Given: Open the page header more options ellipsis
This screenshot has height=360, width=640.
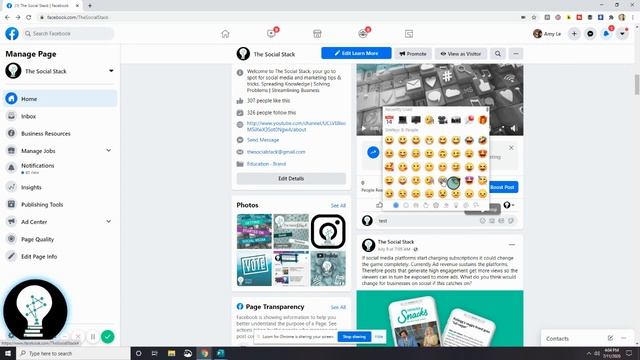Looking at the screenshot, I should point(516,53).
